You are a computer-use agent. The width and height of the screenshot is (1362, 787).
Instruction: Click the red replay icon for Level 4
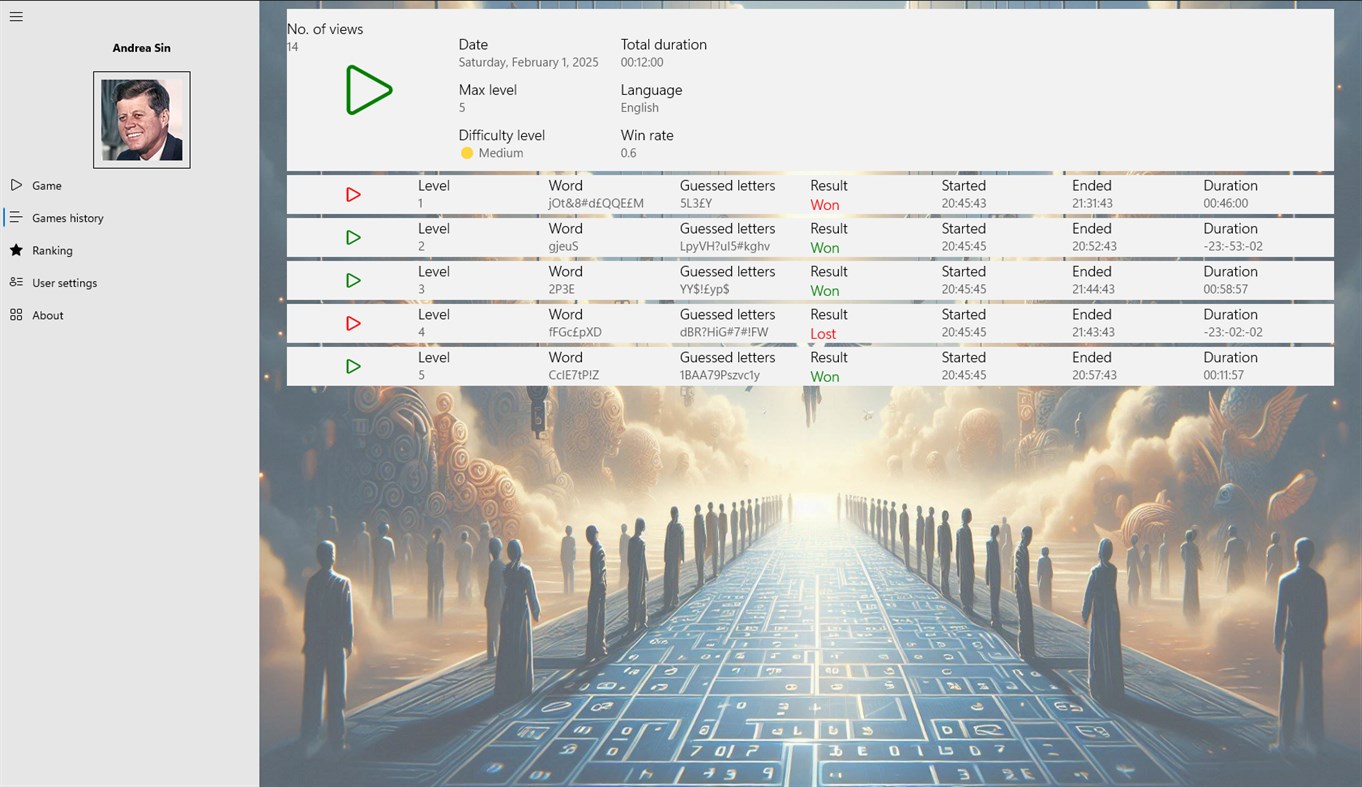point(353,323)
